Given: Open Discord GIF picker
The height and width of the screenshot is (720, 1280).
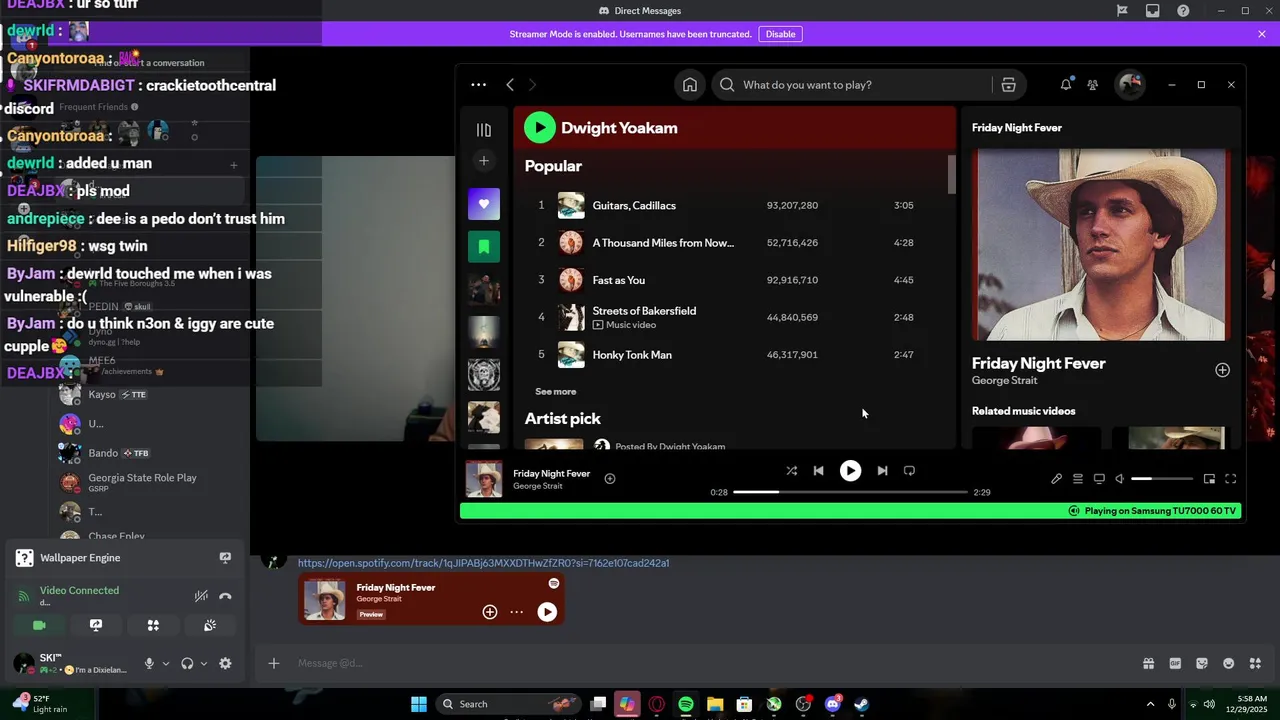Looking at the screenshot, I should [x=1175, y=663].
